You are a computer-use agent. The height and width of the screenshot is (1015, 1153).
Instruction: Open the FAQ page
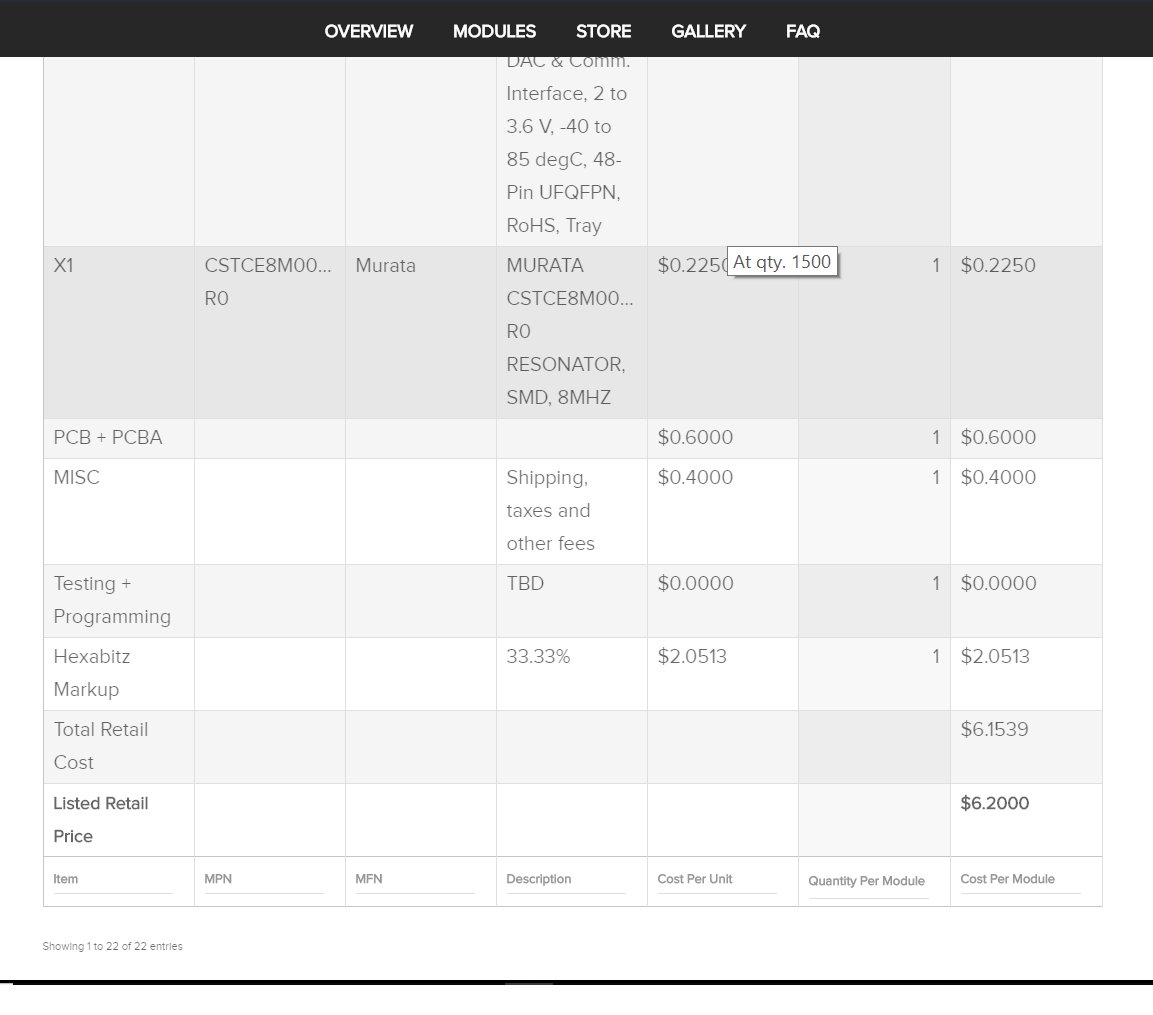coord(803,31)
